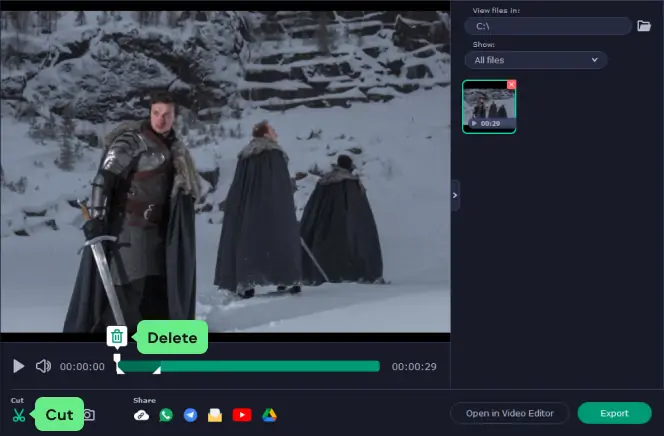Mute the audio with the speaker icon
This screenshot has height=436, width=664.
pos(43,366)
